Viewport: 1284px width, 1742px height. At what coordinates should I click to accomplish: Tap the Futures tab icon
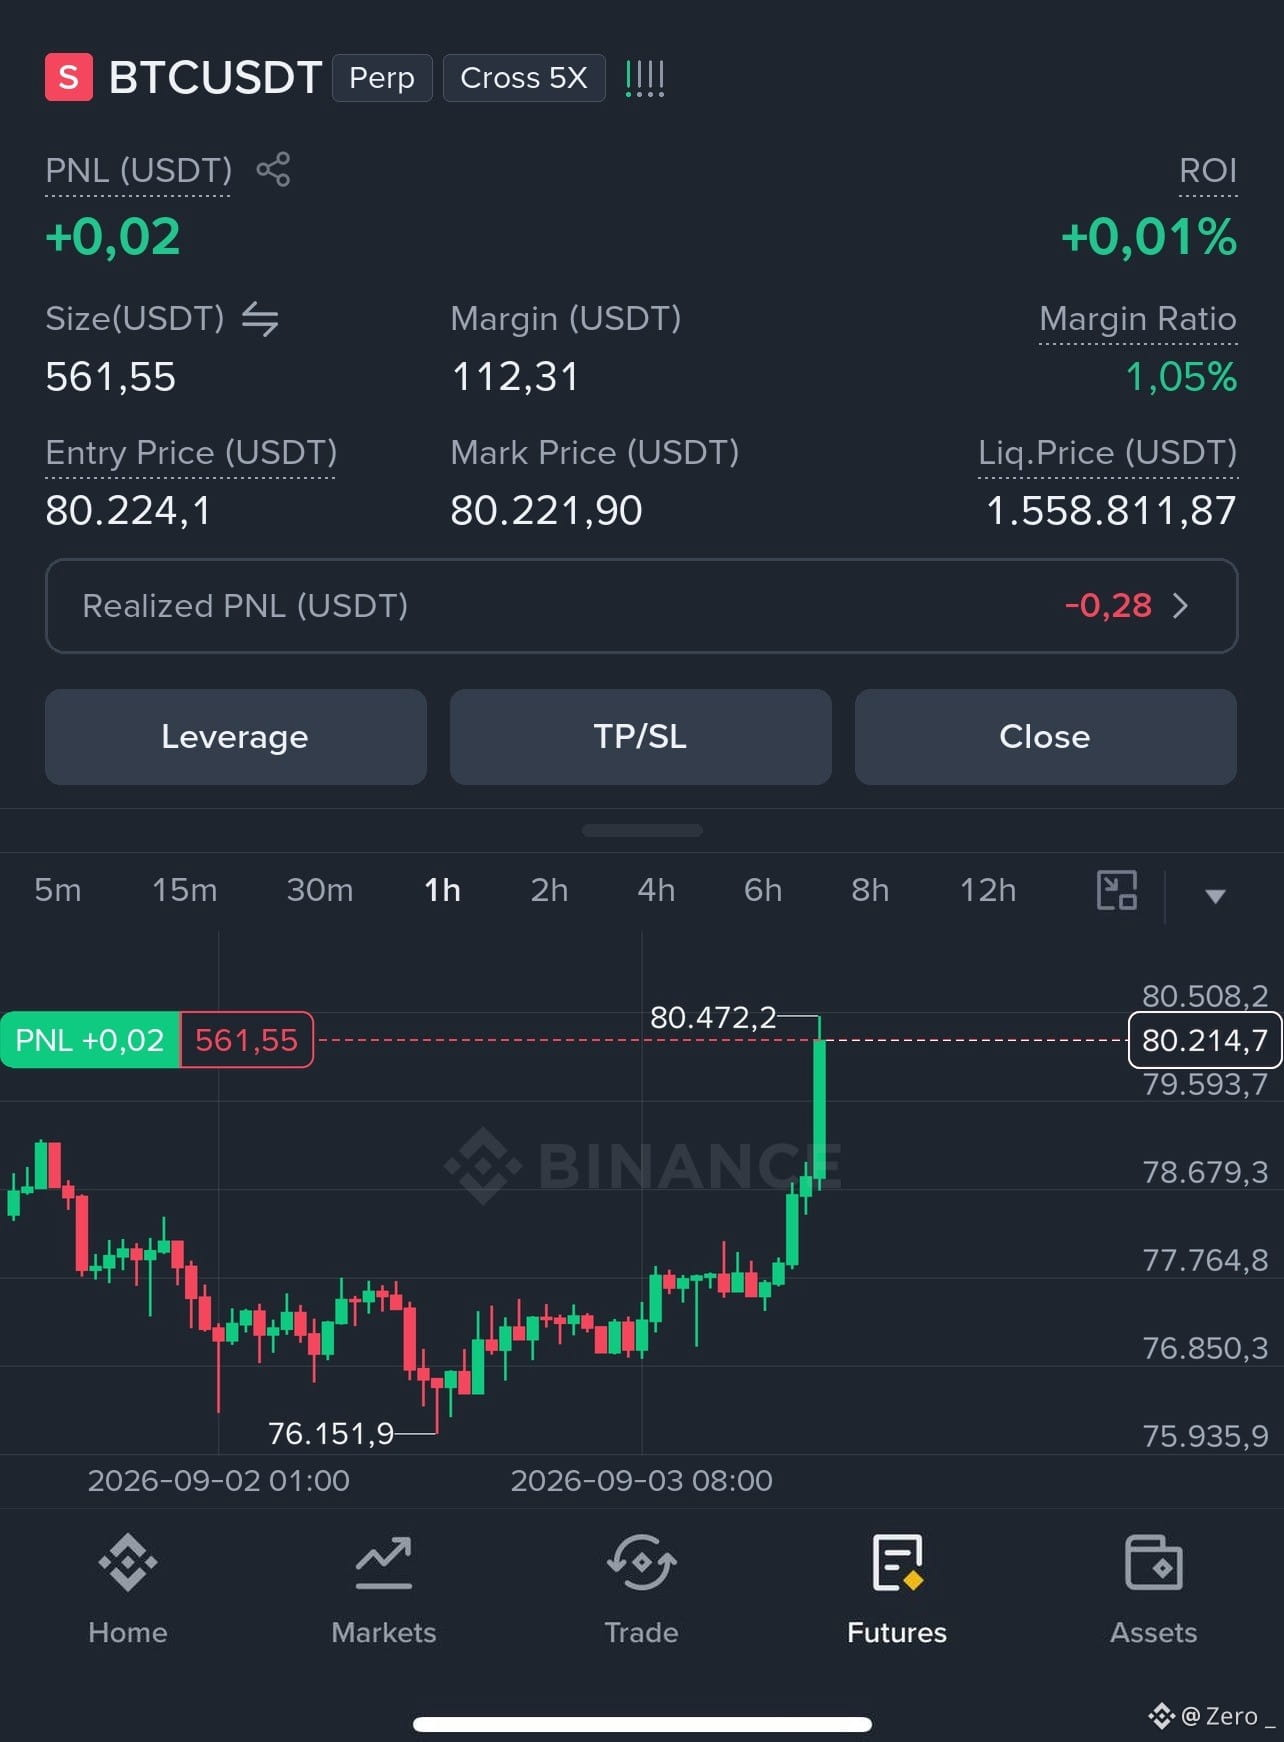897,1563
